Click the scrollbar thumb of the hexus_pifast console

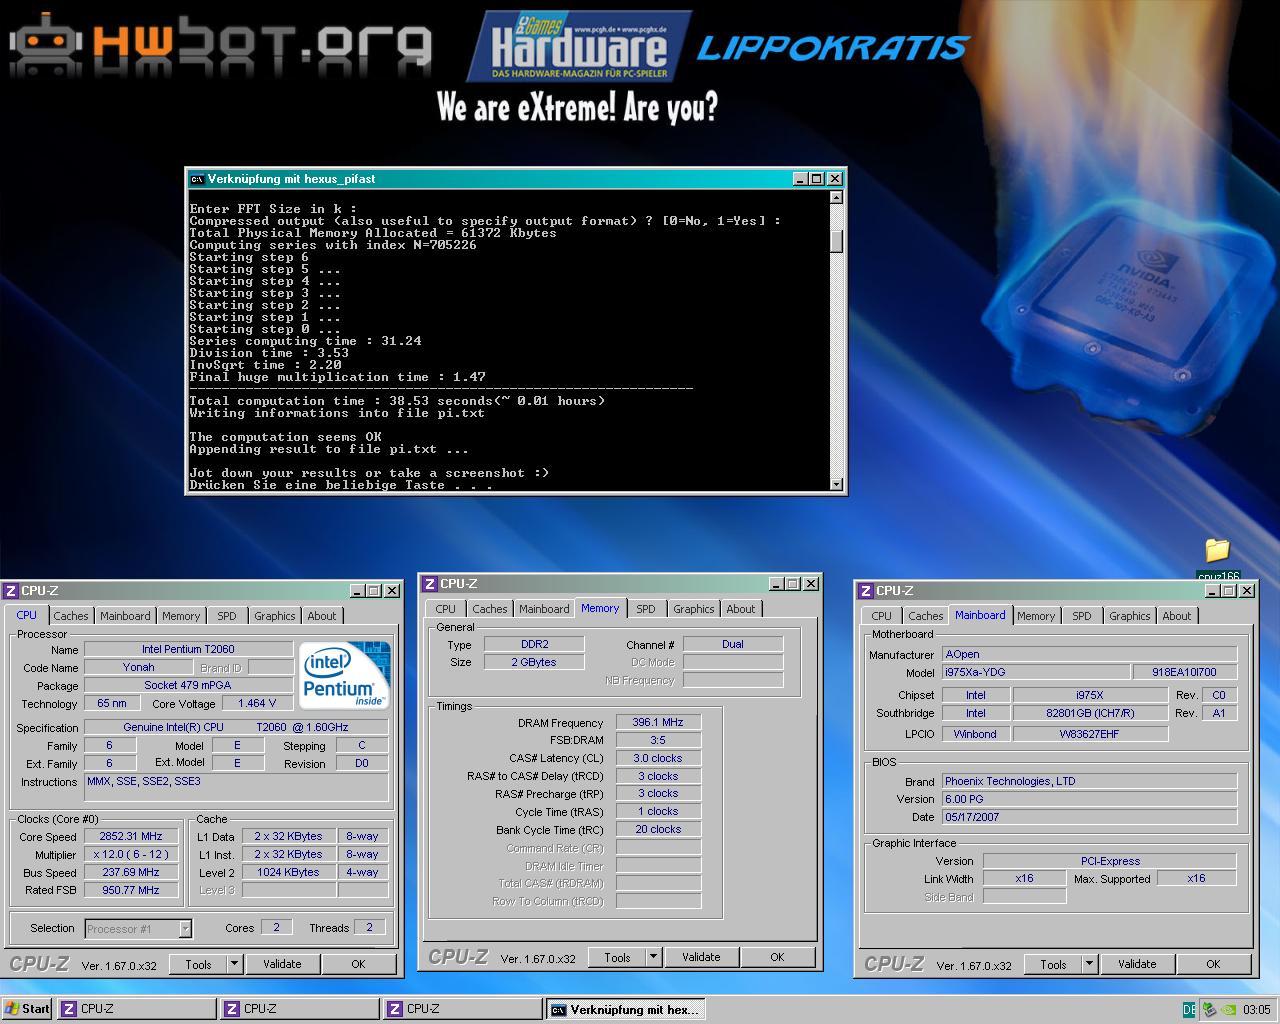(837, 241)
